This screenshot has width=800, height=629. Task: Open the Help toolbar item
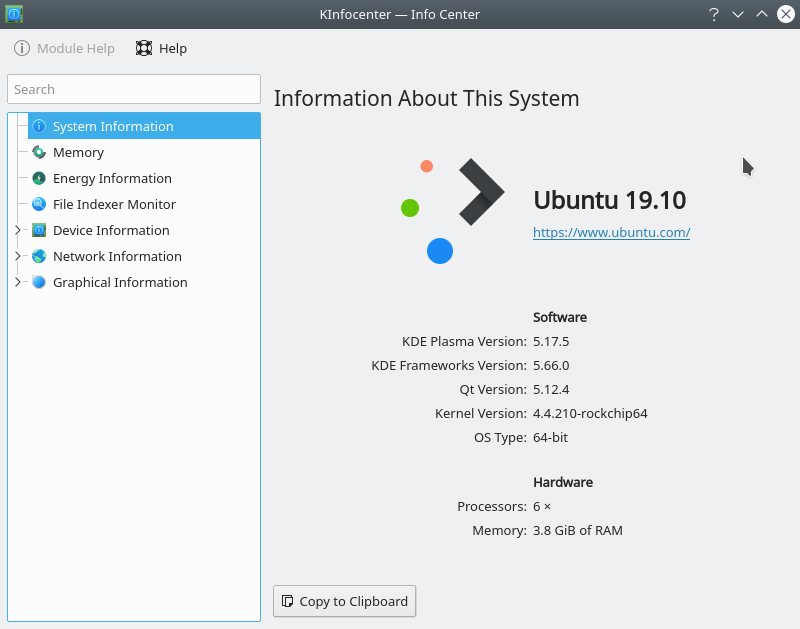coord(161,48)
